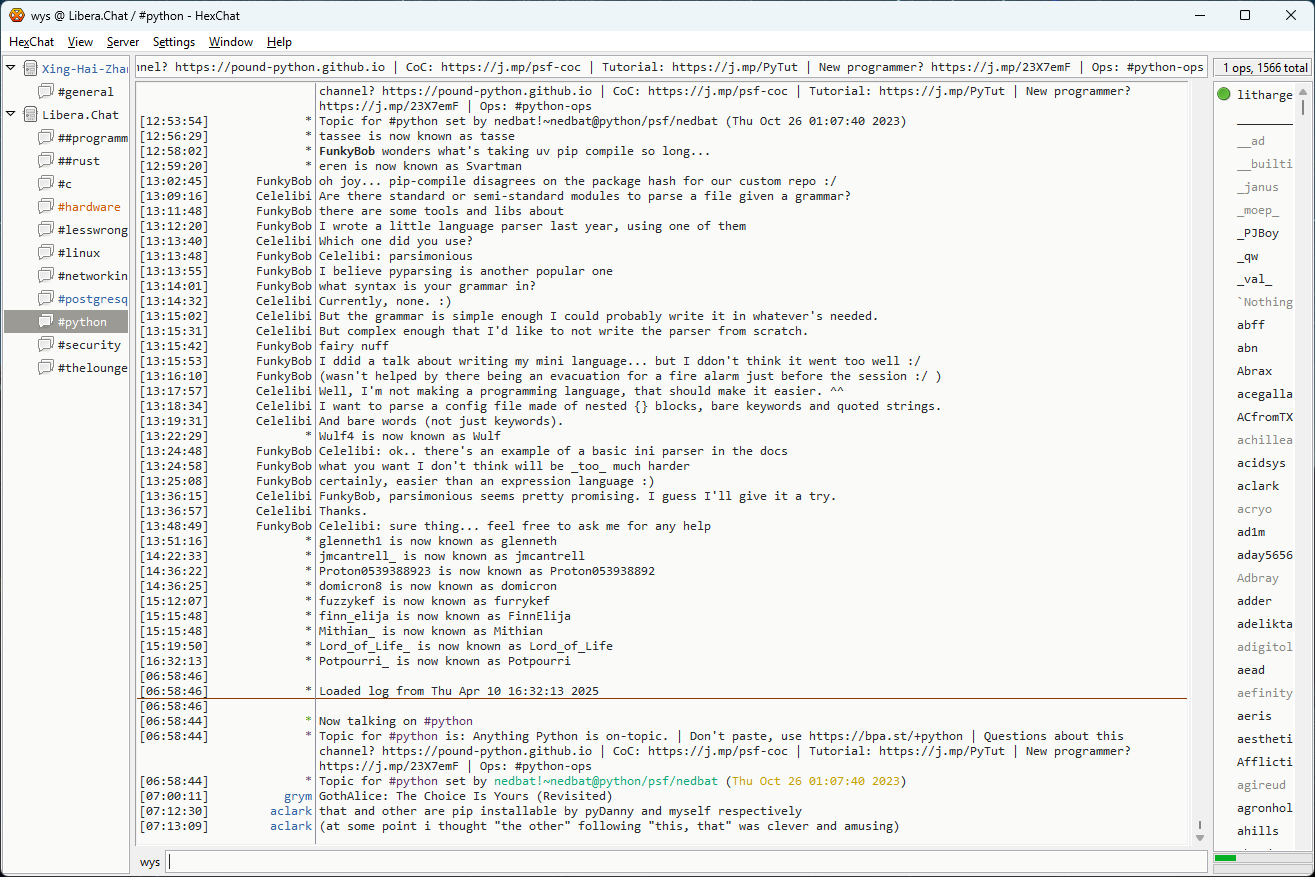Viewport: 1315px width, 877px height.
Task: Collapse the Libera.Chat server tree
Action: point(11,115)
